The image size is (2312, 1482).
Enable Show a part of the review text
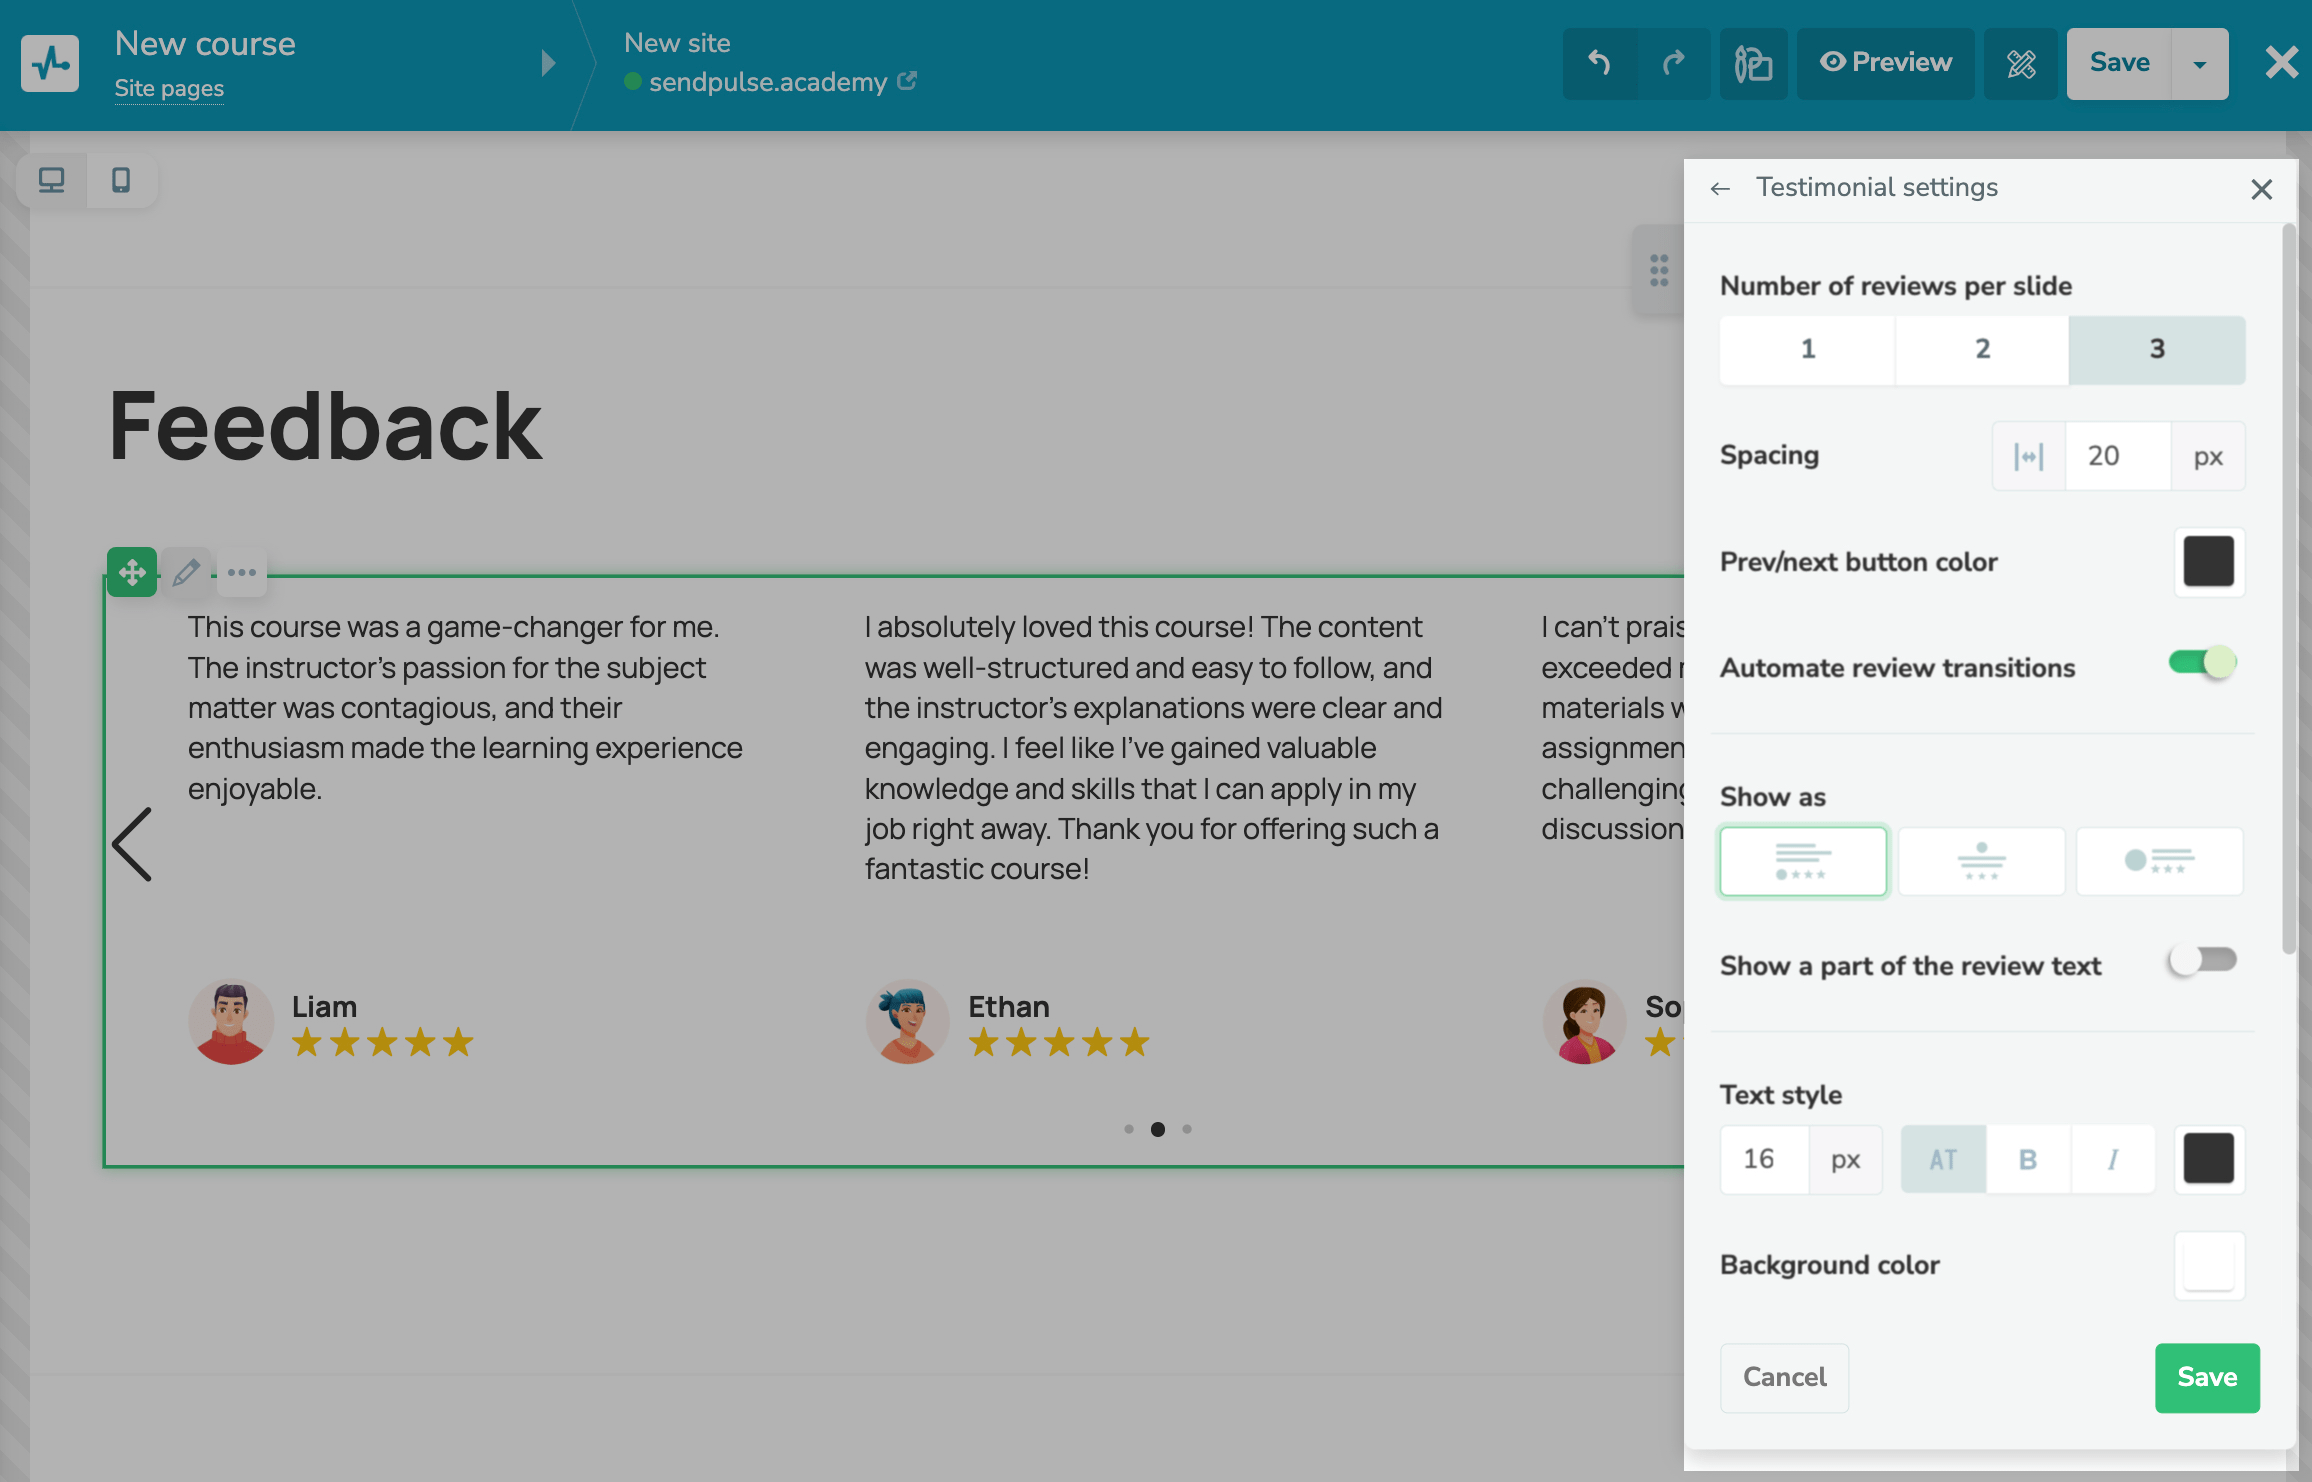(x=2202, y=961)
